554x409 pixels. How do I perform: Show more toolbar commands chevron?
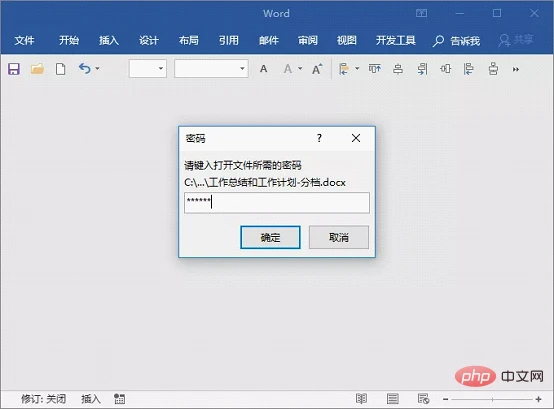click(x=516, y=69)
